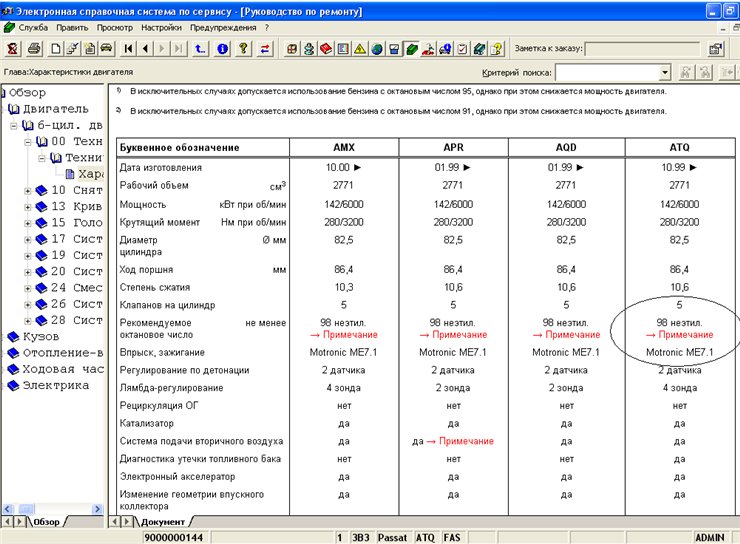Click the dark teal book icon
The width and height of the screenshot is (740, 544).
479,49
